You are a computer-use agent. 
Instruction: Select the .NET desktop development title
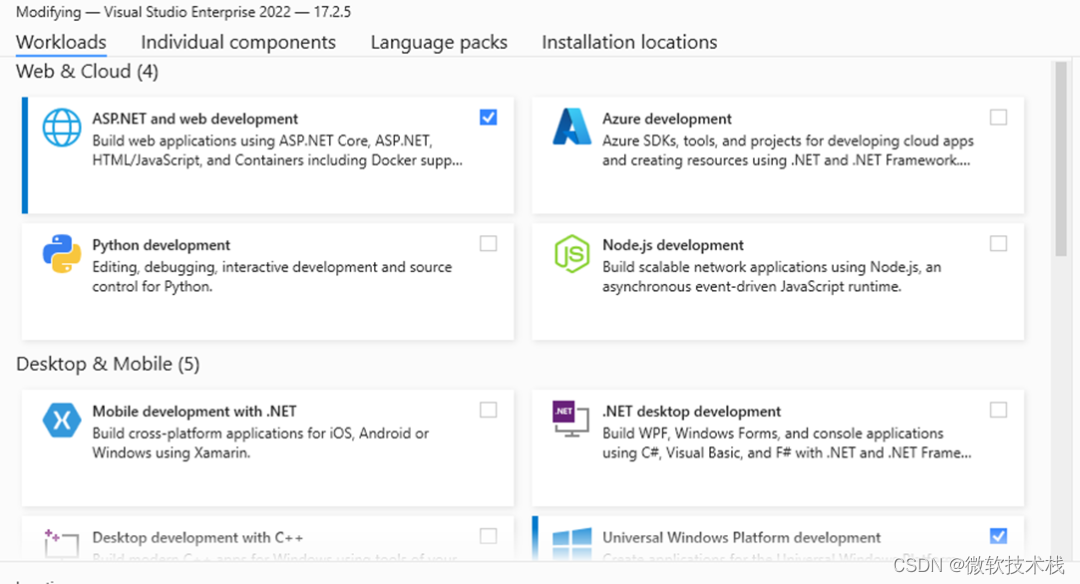point(692,411)
